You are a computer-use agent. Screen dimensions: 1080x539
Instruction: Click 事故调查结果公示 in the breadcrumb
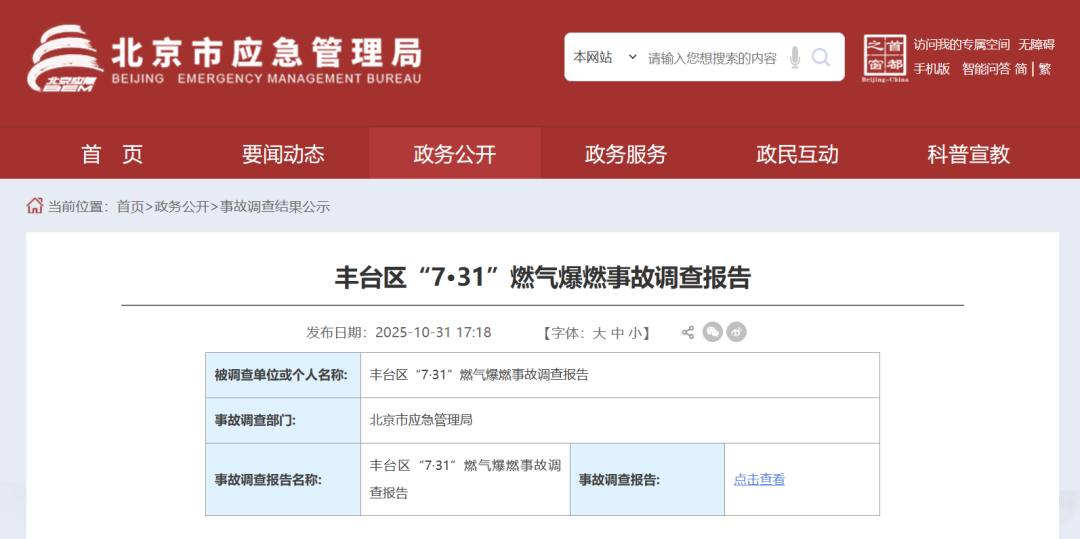point(275,207)
